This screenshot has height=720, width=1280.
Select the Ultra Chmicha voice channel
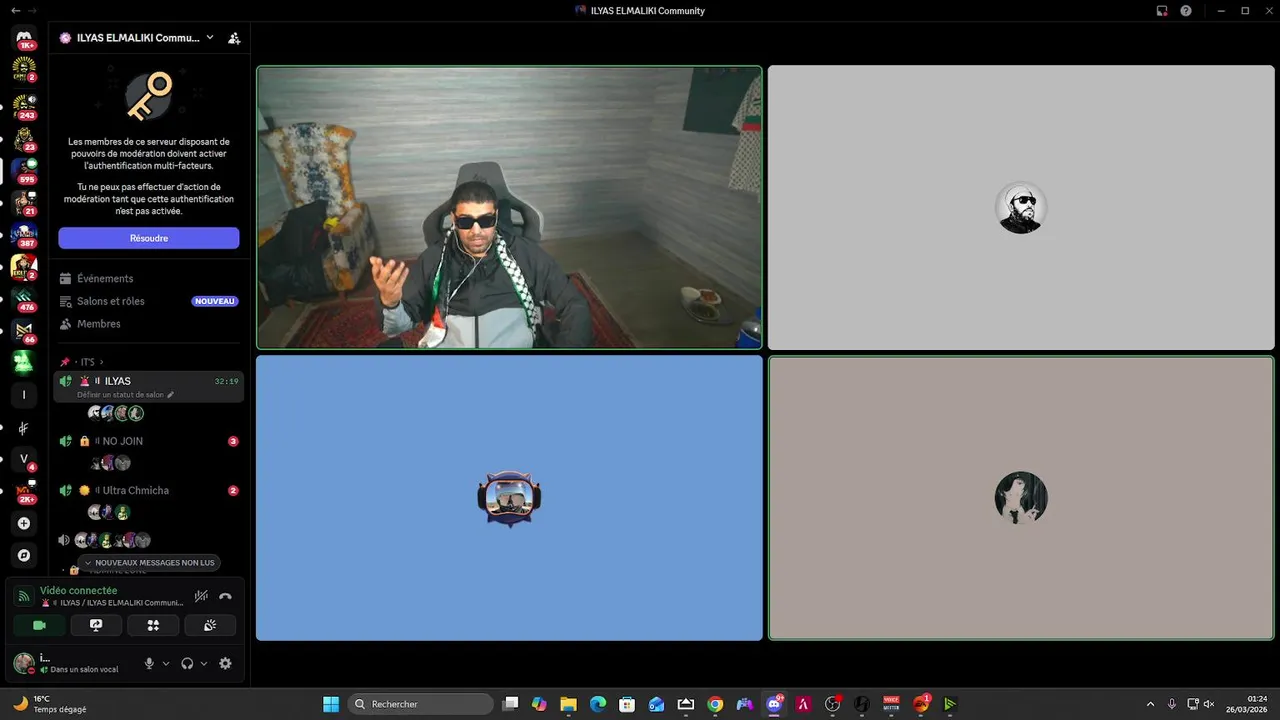click(148, 490)
